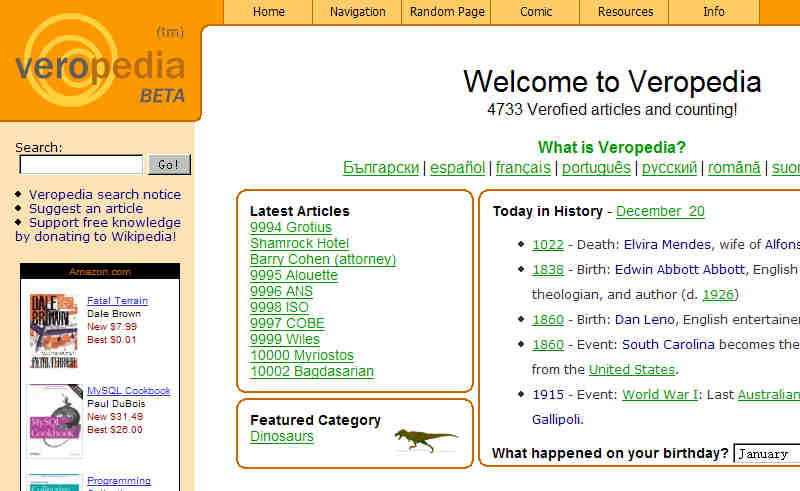
Task: Open the 10000 Myriostos article
Action: [302, 355]
